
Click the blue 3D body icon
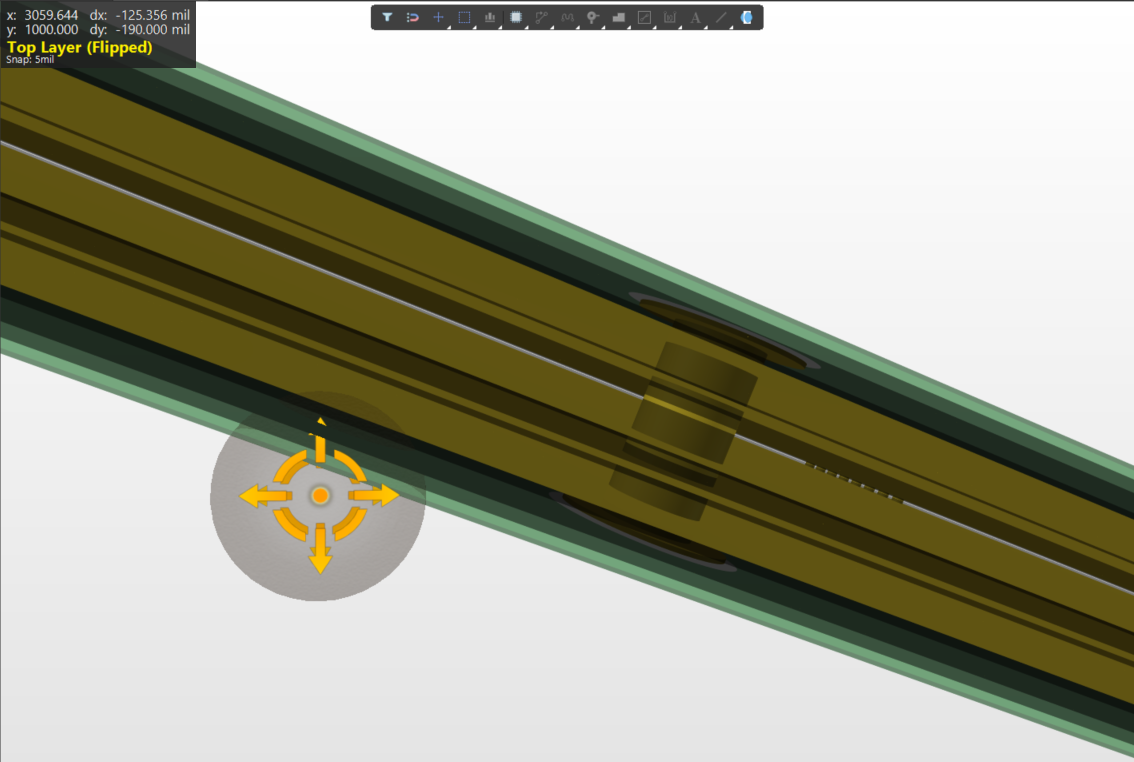[746, 17]
